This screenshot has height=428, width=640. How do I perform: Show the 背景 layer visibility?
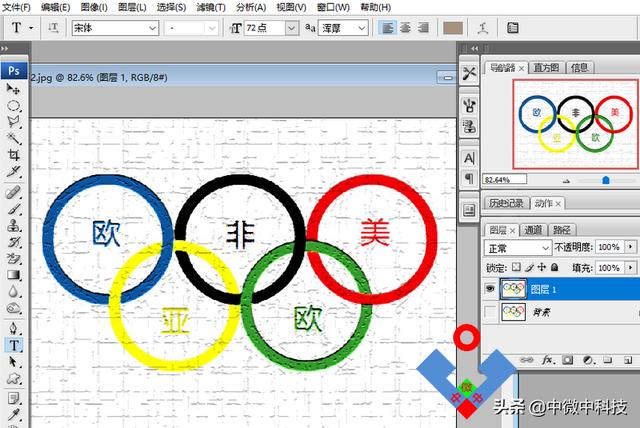click(489, 312)
